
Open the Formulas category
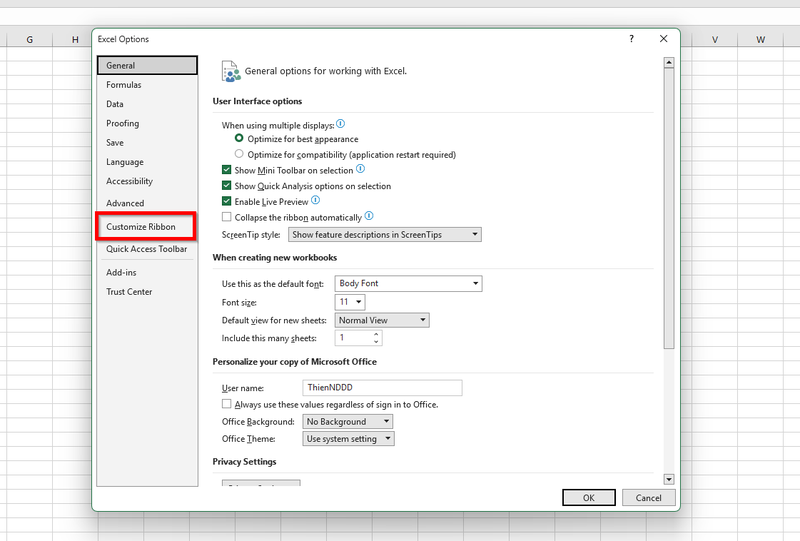click(x=147, y=85)
